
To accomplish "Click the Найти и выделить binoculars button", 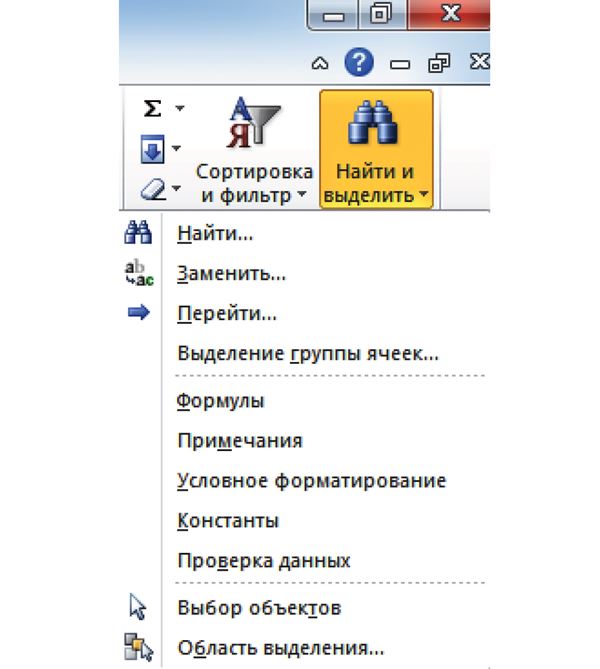I will 376,149.
